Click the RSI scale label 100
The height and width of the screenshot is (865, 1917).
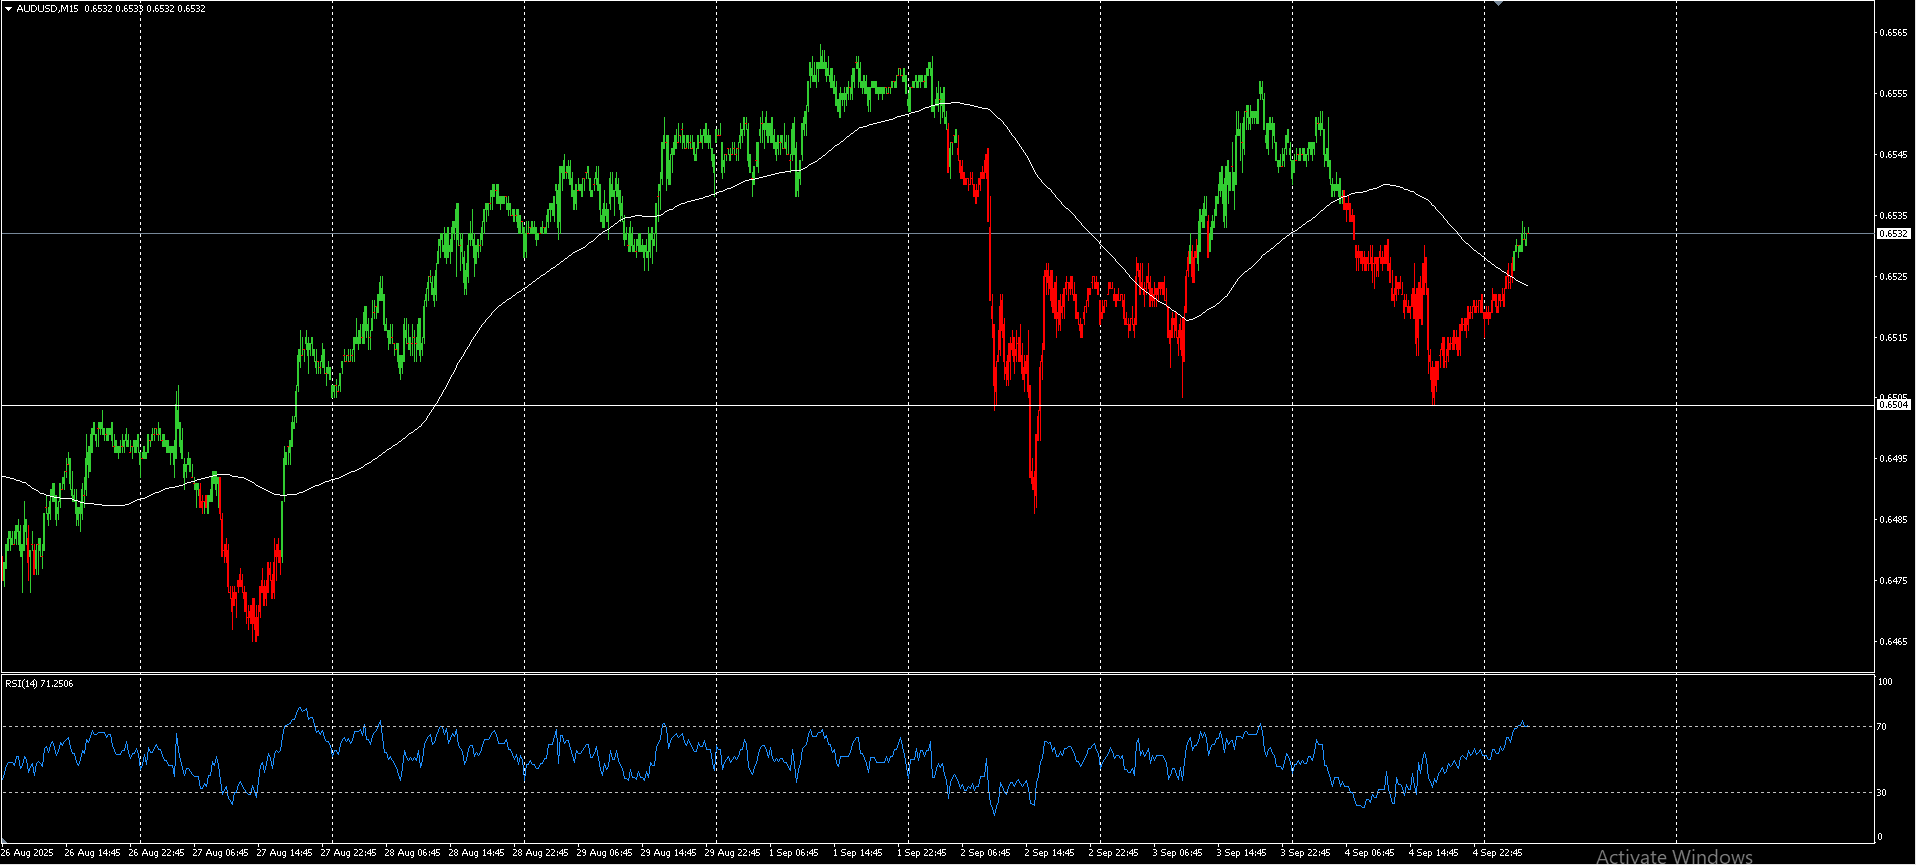(1885, 682)
